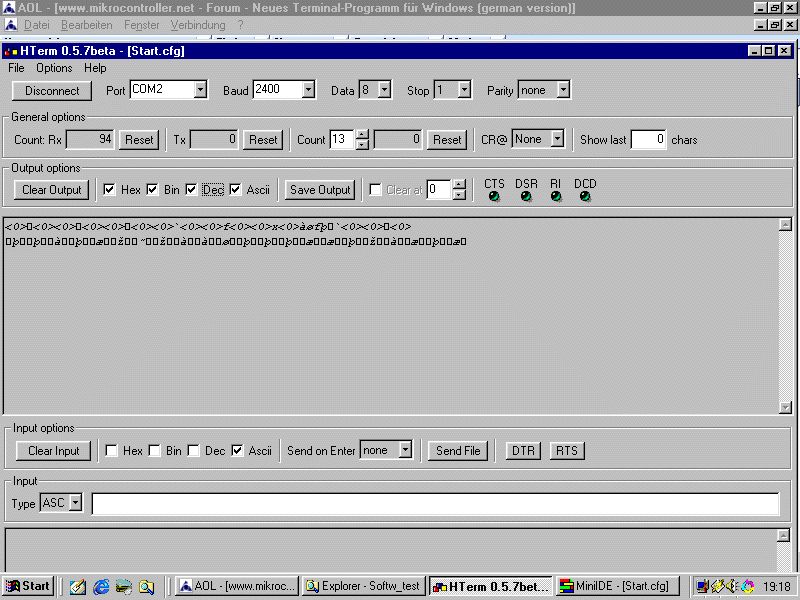Reset the Count 13 counter

point(447,140)
